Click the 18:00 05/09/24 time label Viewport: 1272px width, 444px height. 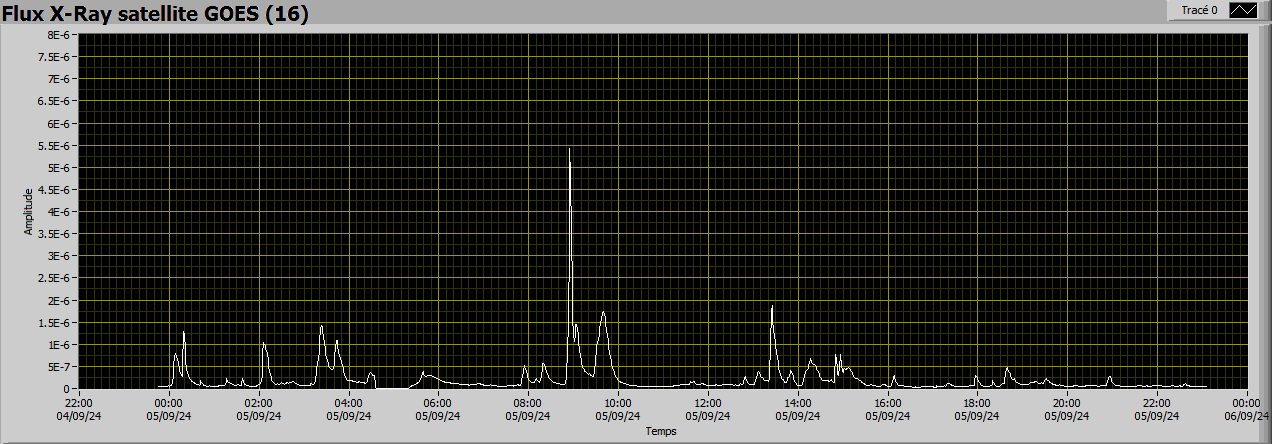[978, 409]
